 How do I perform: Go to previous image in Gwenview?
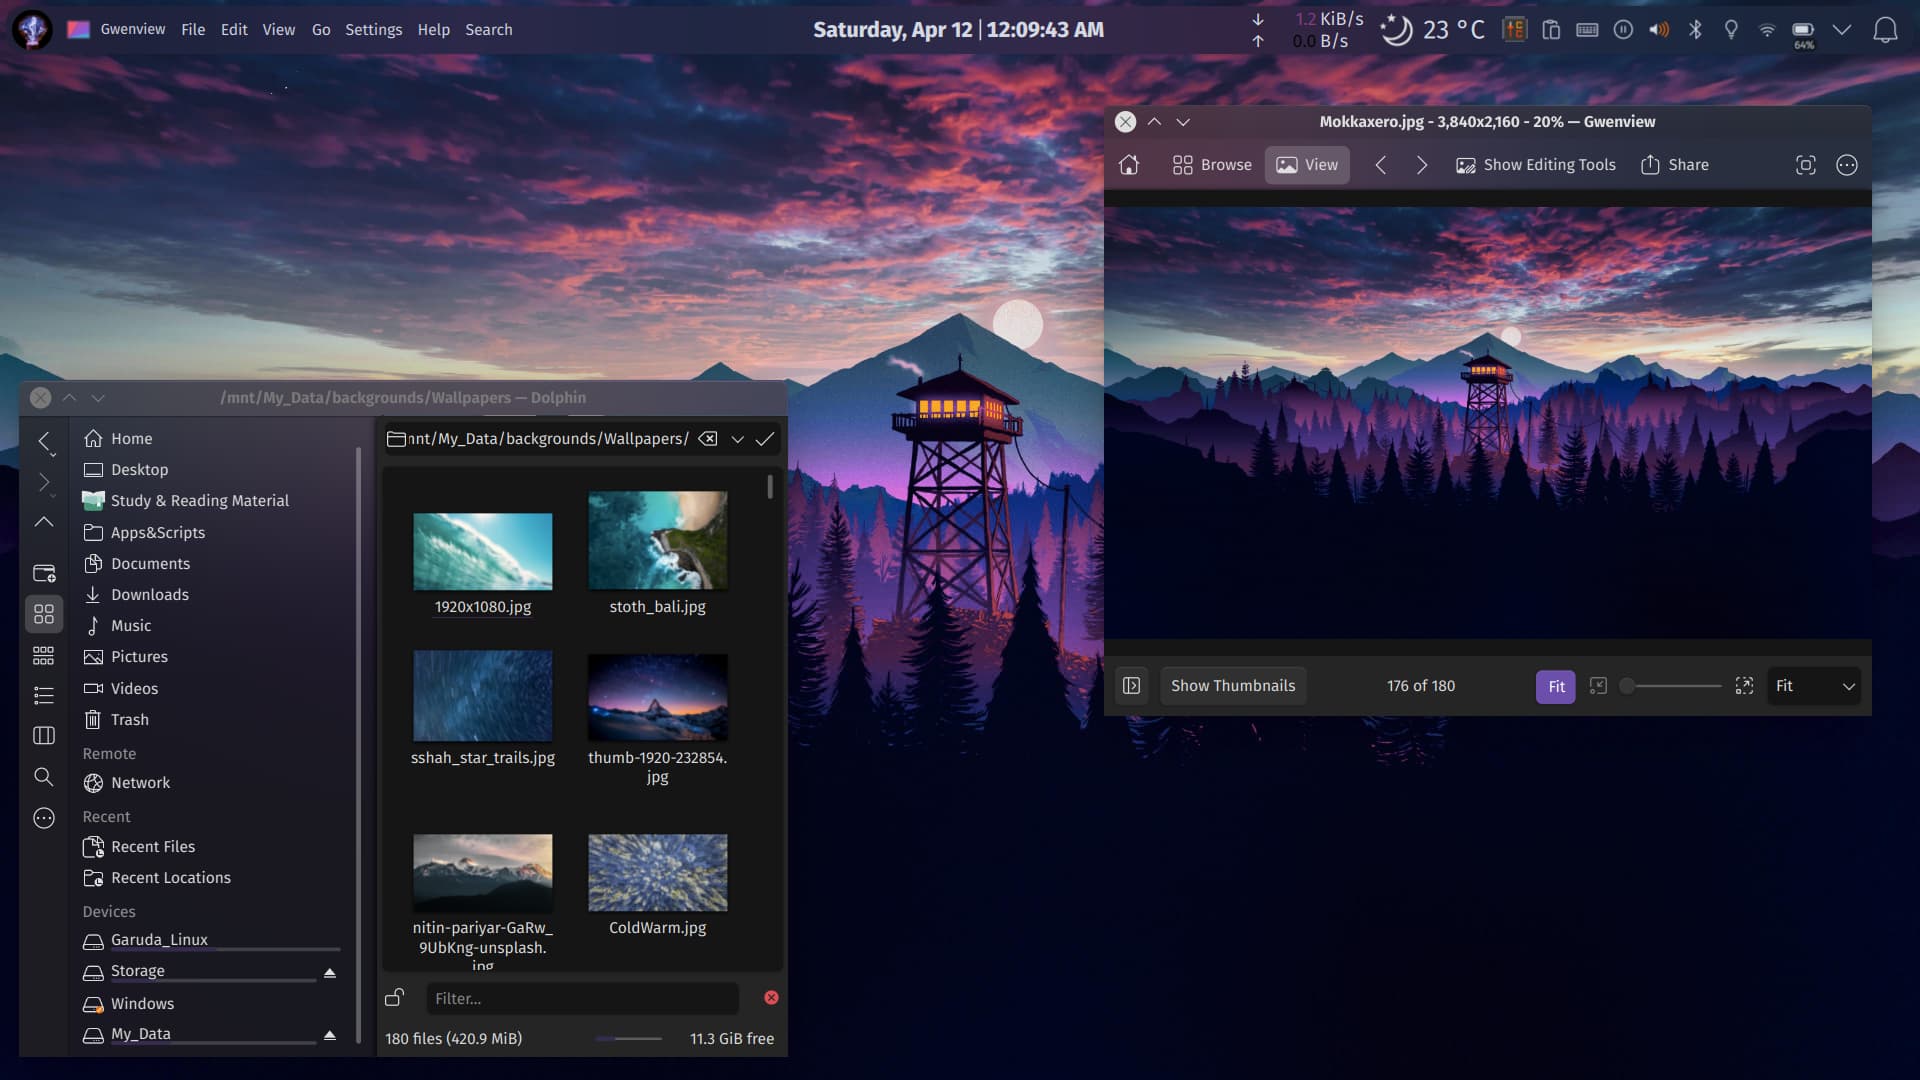(x=1381, y=165)
